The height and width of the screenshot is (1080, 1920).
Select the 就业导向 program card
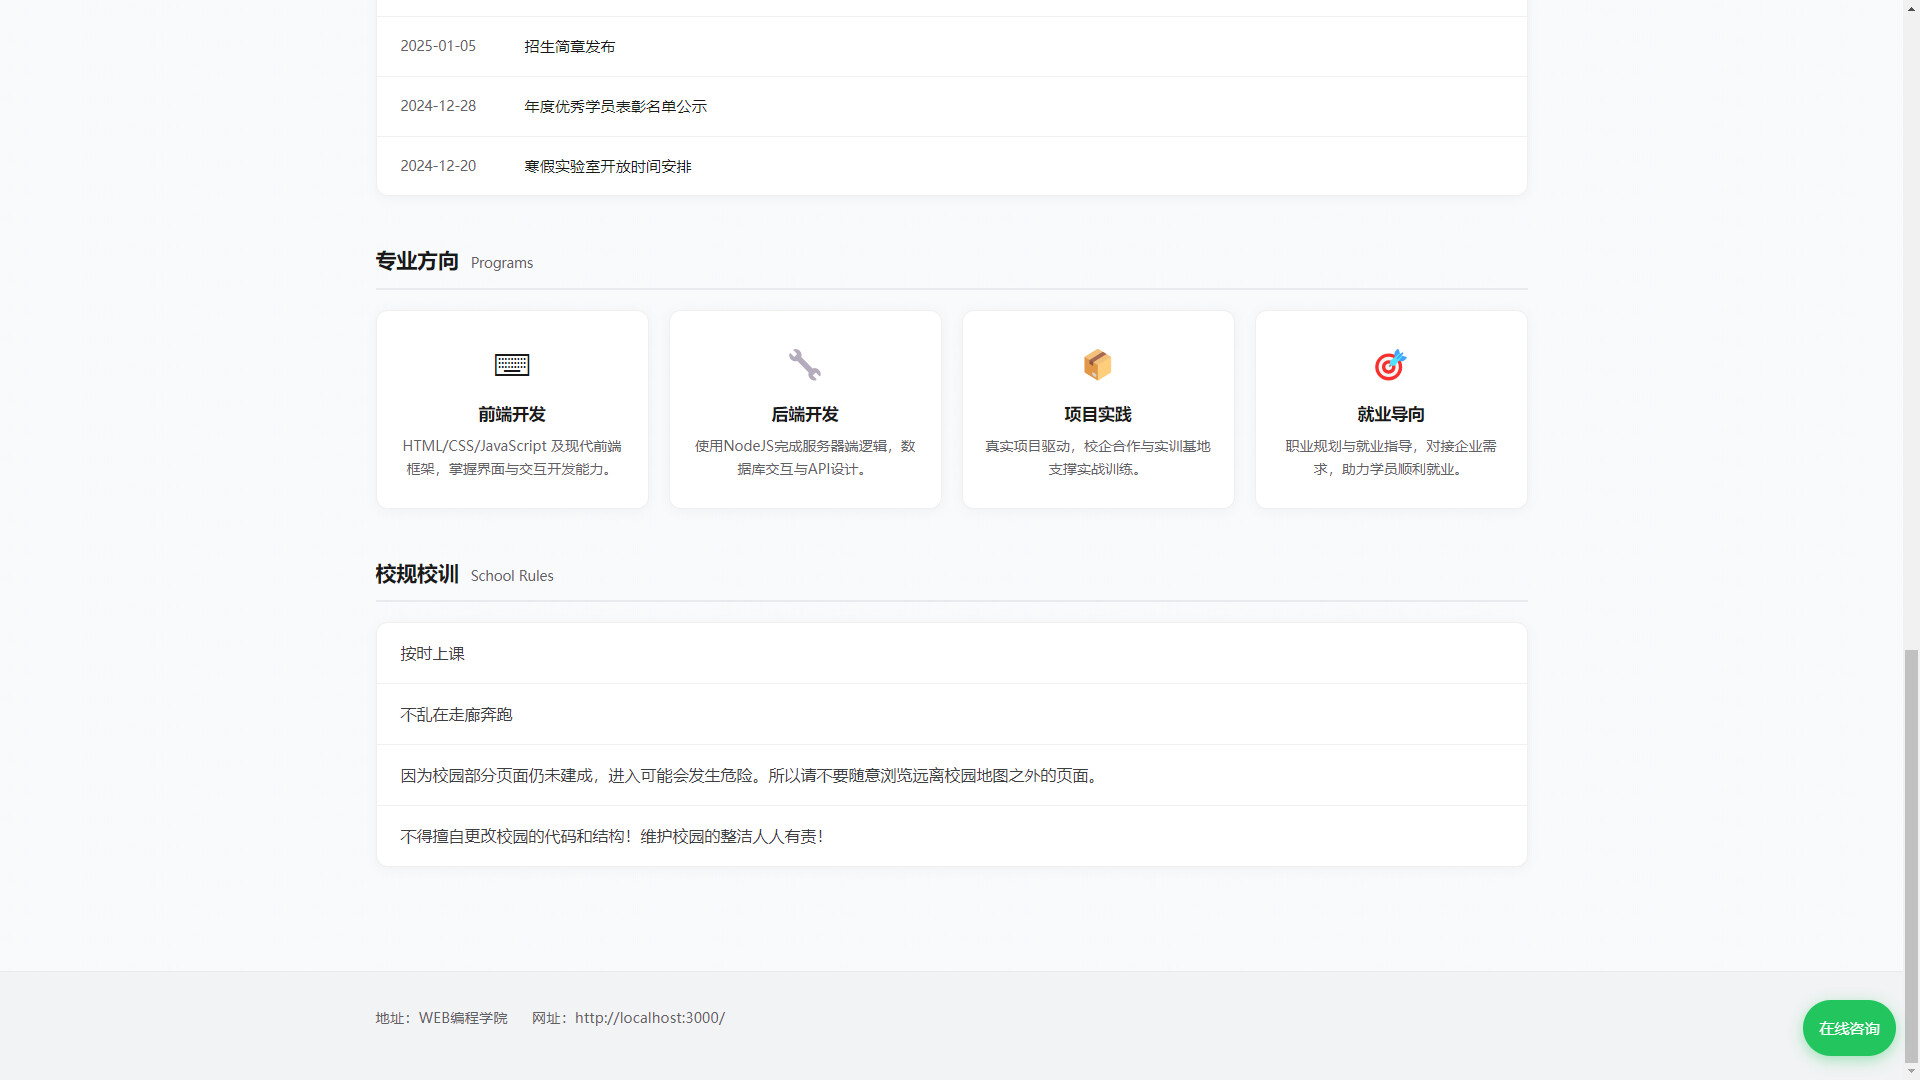tap(1390, 409)
